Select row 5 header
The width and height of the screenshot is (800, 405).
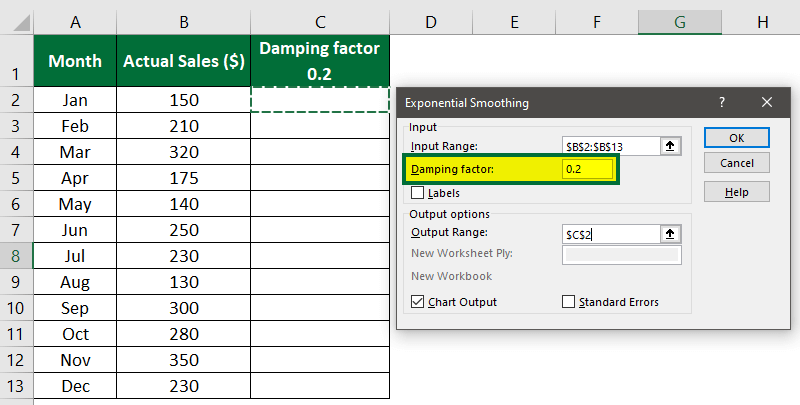click(16, 178)
